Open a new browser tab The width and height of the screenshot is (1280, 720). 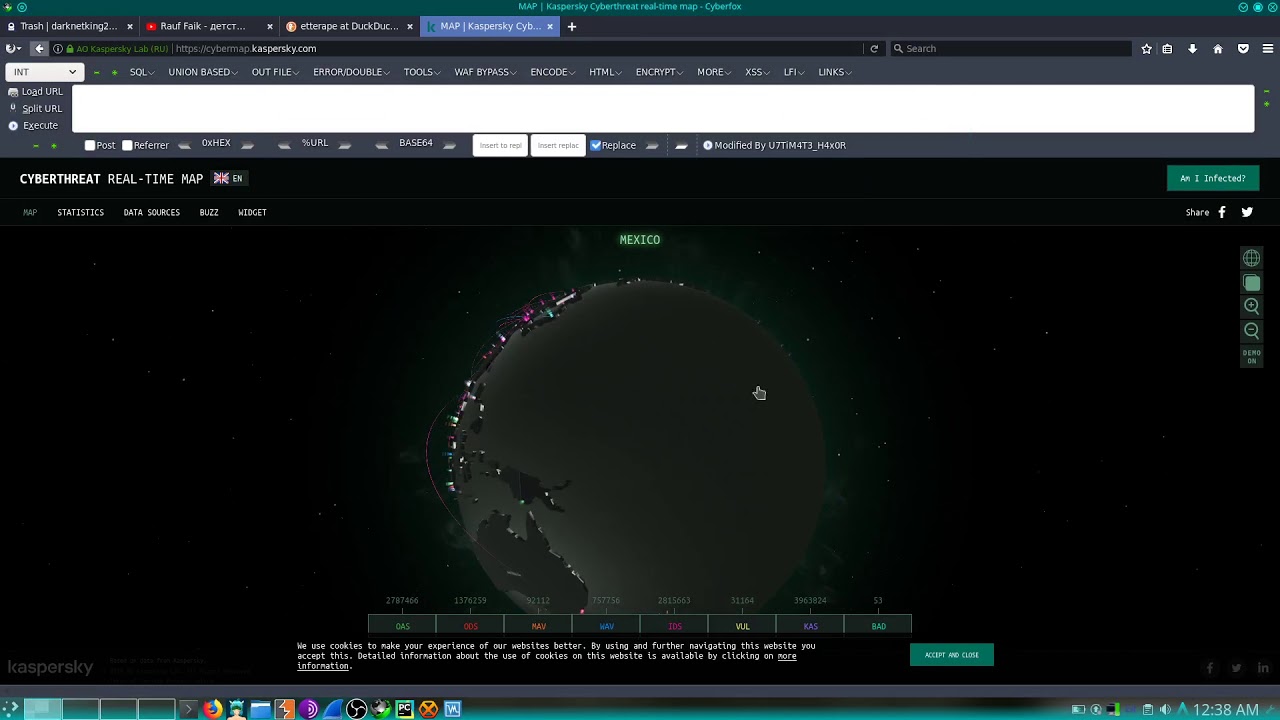(x=572, y=26)
